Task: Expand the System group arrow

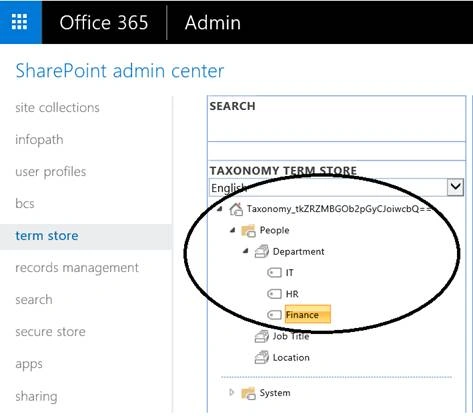Action: click(x=232, y=392)
